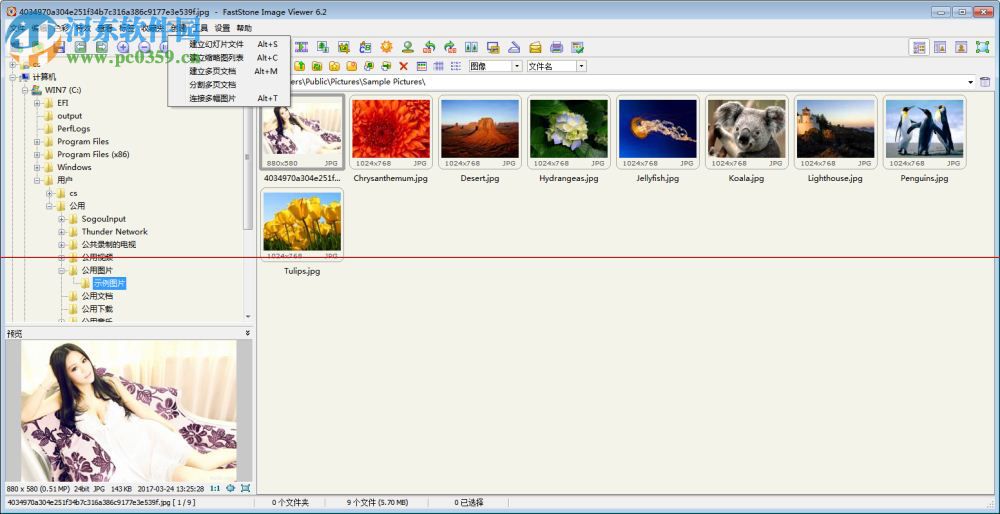Open the Compare Selected Images icon
The width and height of the screenshot is (1000, 514).
tap(471, 47)
